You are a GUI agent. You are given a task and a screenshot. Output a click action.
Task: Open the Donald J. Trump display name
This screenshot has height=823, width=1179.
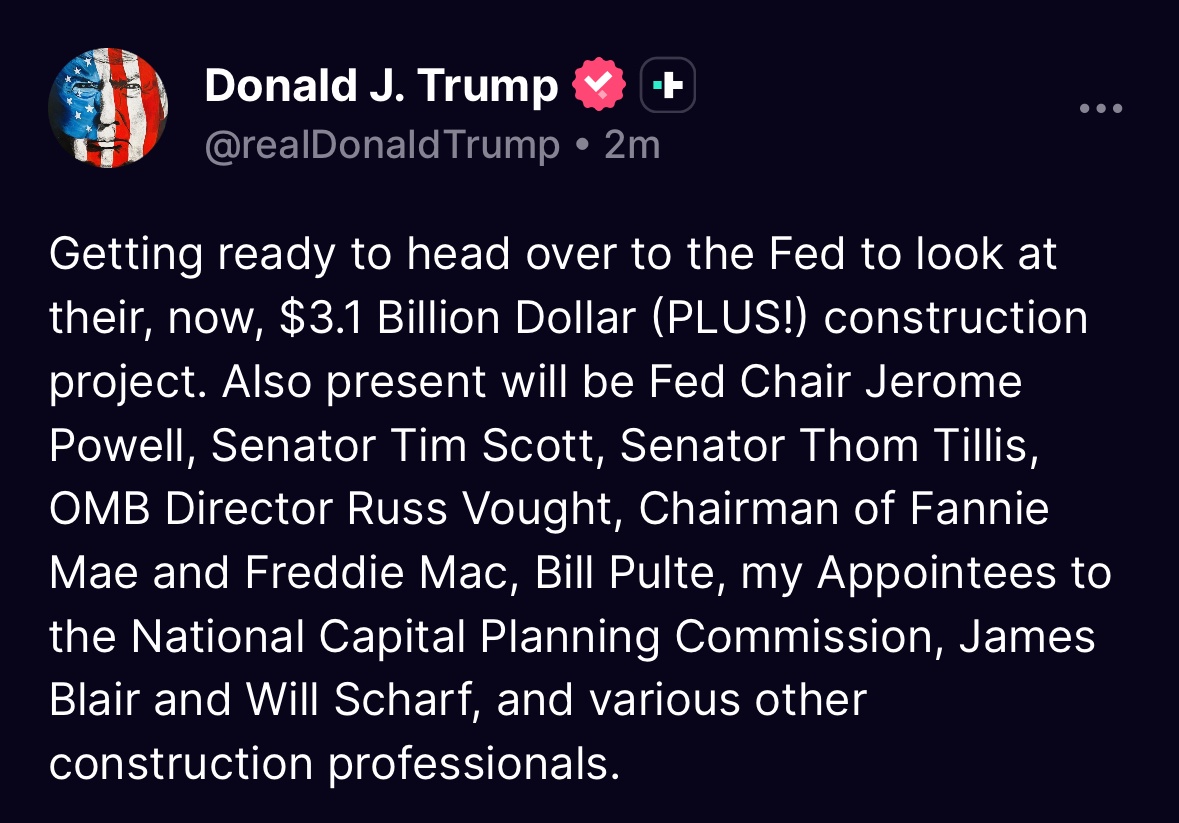pyautogui.click(x=381, y=86)
